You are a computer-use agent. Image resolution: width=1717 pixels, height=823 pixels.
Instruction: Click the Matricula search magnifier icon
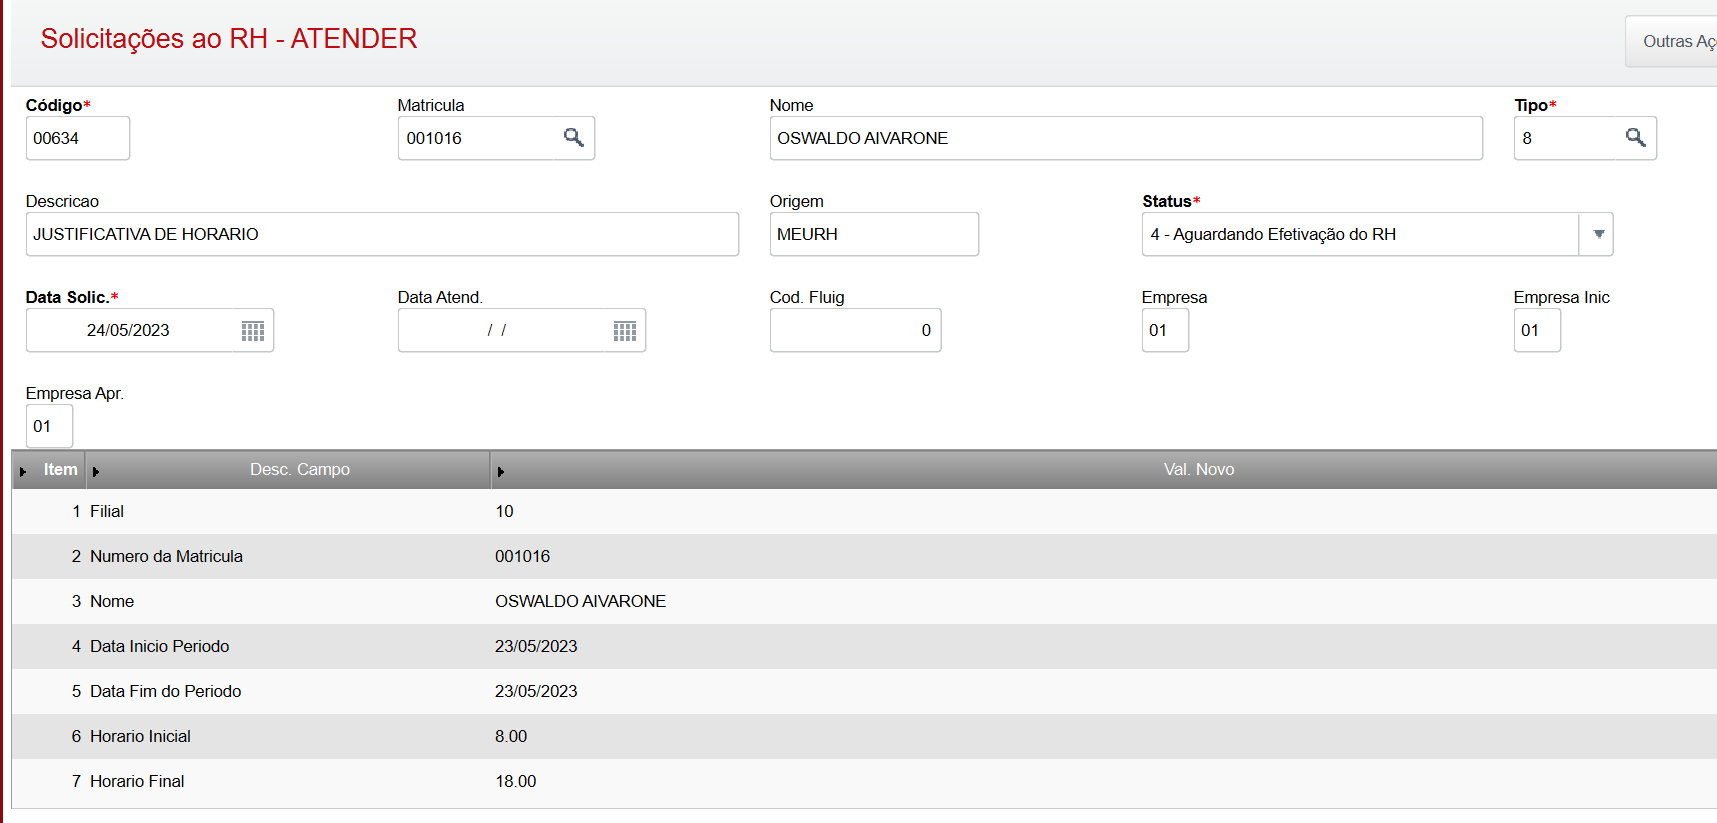tap(573, 138)
